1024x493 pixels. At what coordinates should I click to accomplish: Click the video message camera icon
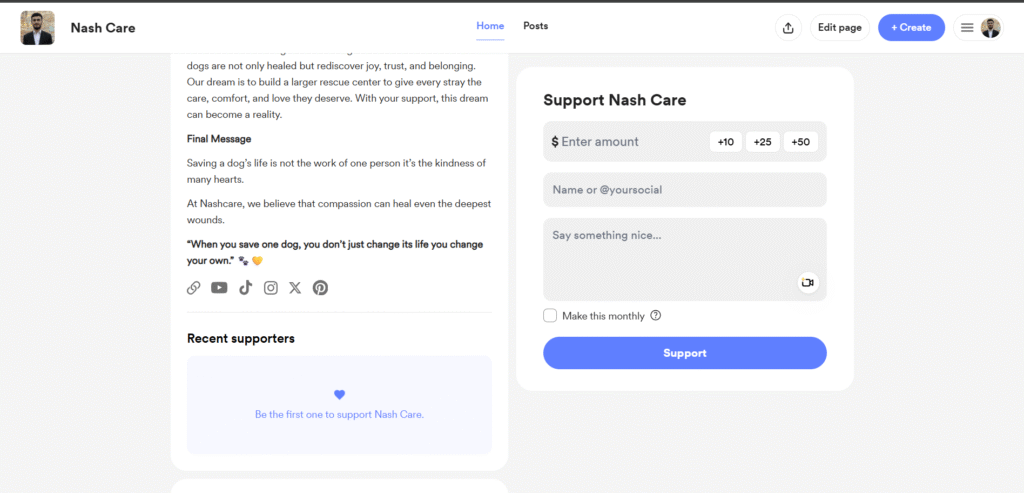tap(808, 283)
